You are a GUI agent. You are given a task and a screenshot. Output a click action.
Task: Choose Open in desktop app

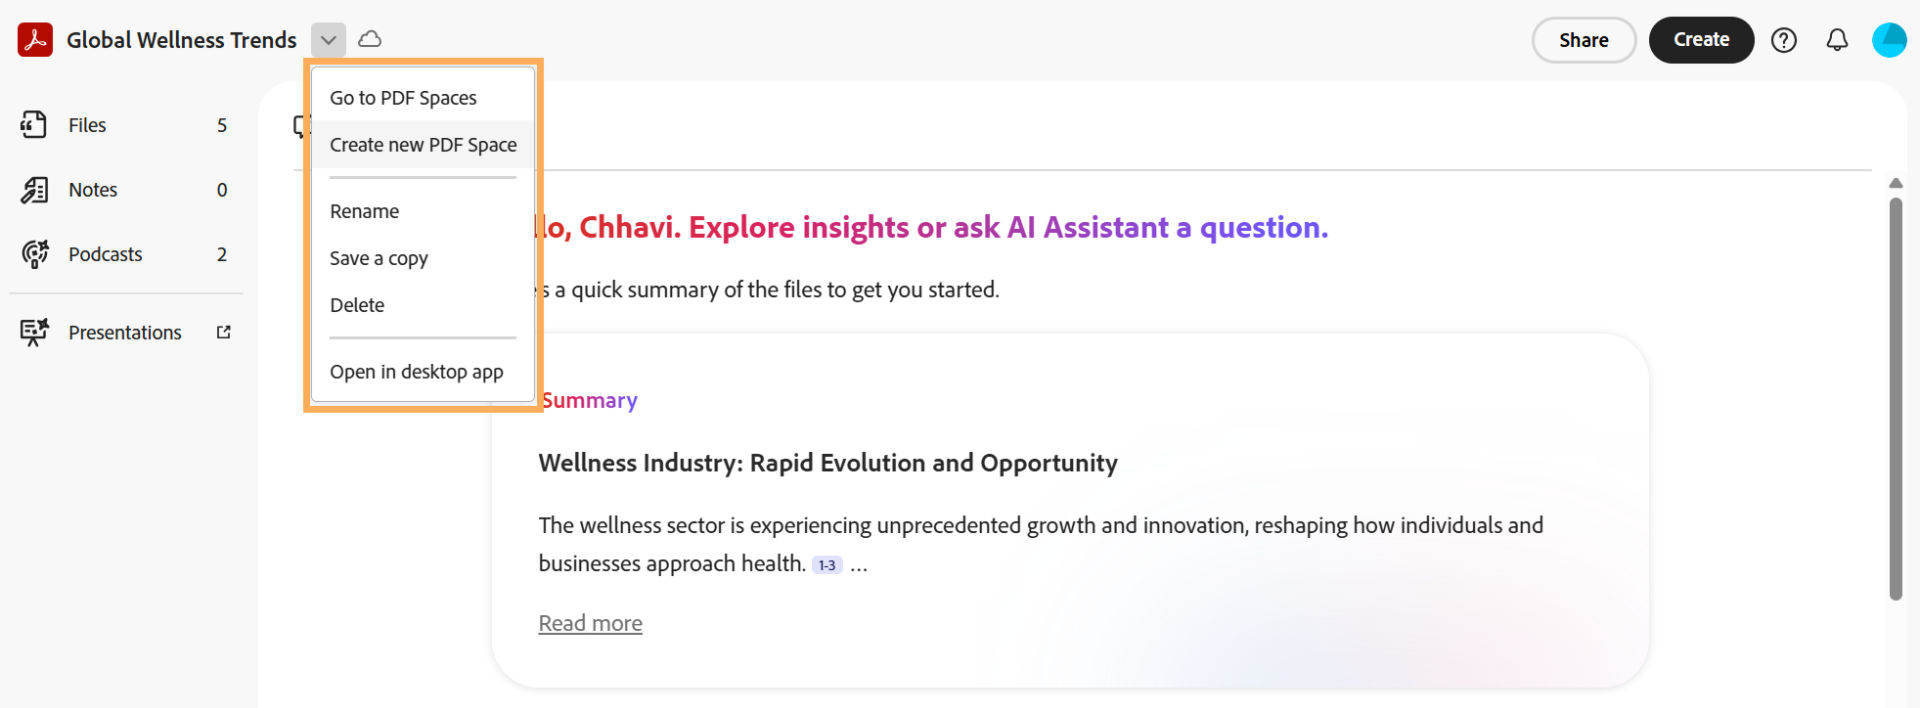click(x=416, y=372)
